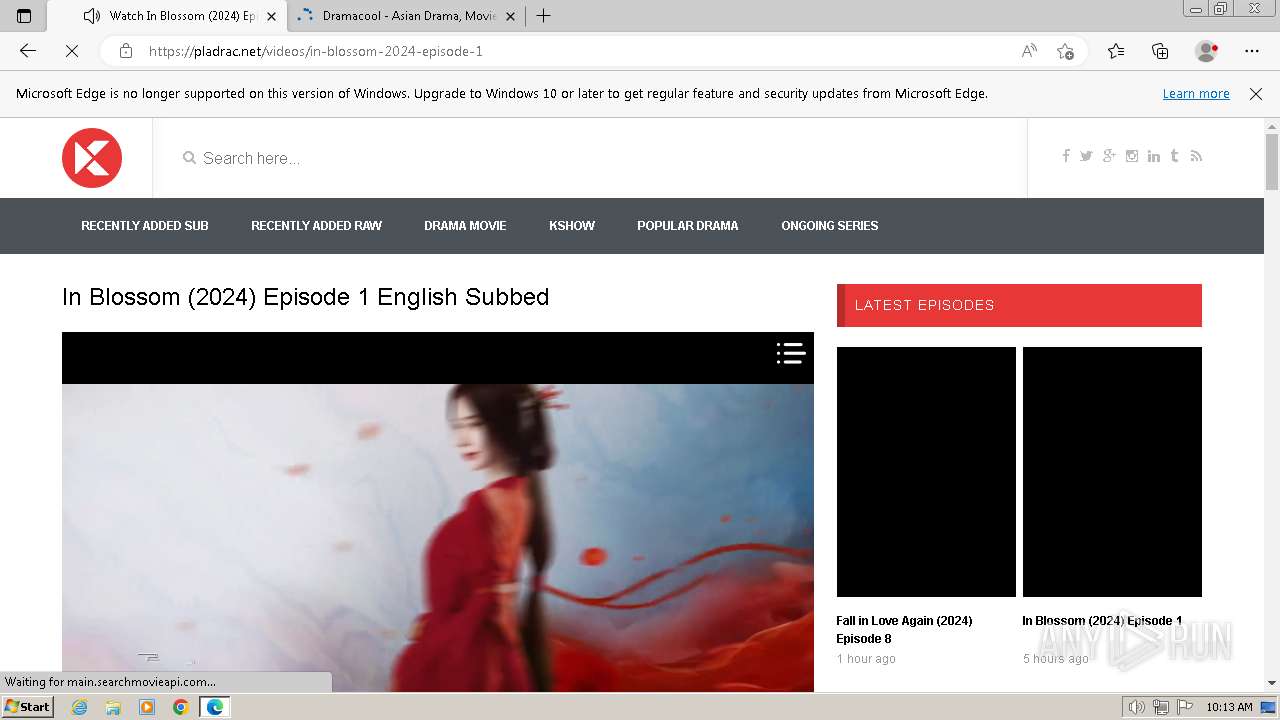Click the Latest Episodes header
This screenshot has height=720, width=1280.
pyautogui.click(x=1019, y=305)
